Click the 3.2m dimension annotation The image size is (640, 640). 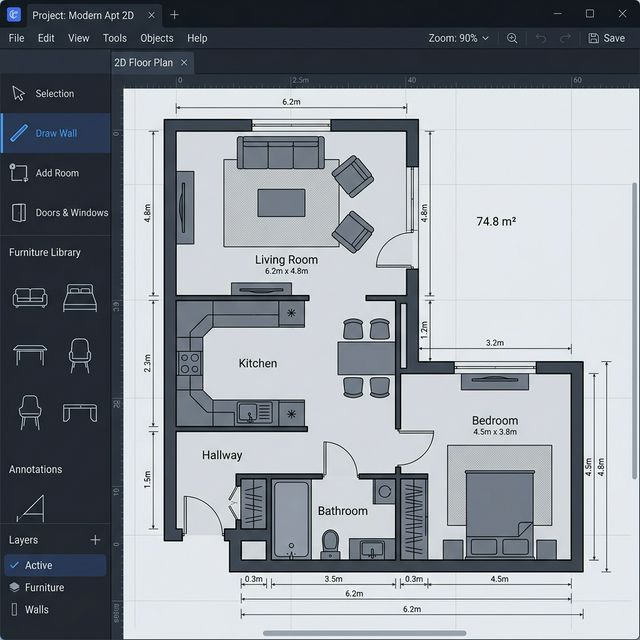(x=495, y=343)
